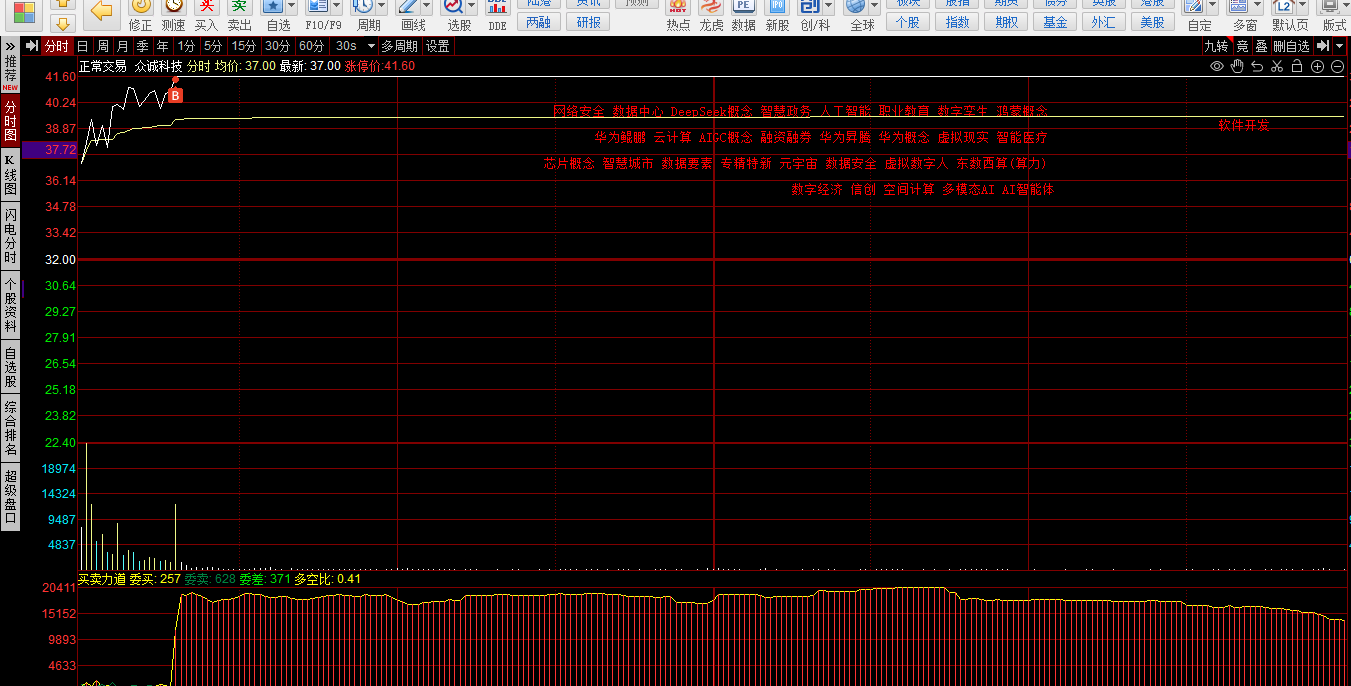The height and width of the screenshot is (686, 1351).
Task: Toggle the lock icon above the chart
Action: 1297,66
